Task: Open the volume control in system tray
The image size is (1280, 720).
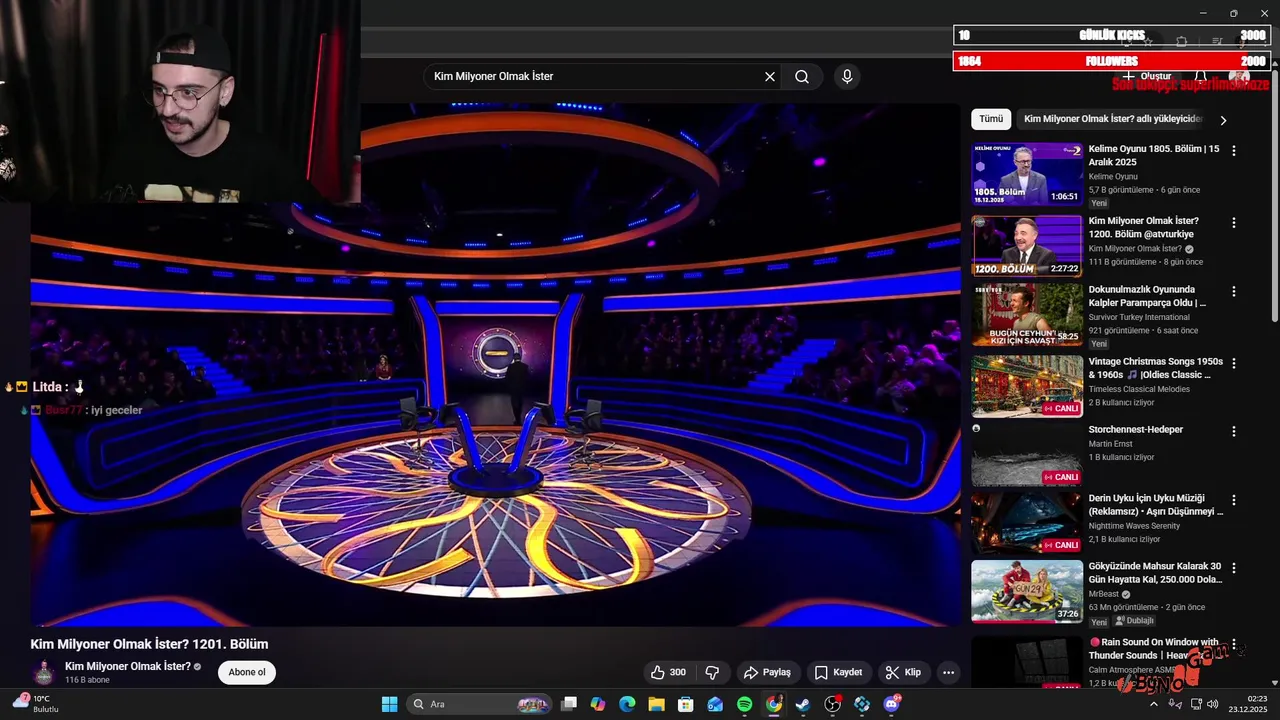Action: 1213,704
